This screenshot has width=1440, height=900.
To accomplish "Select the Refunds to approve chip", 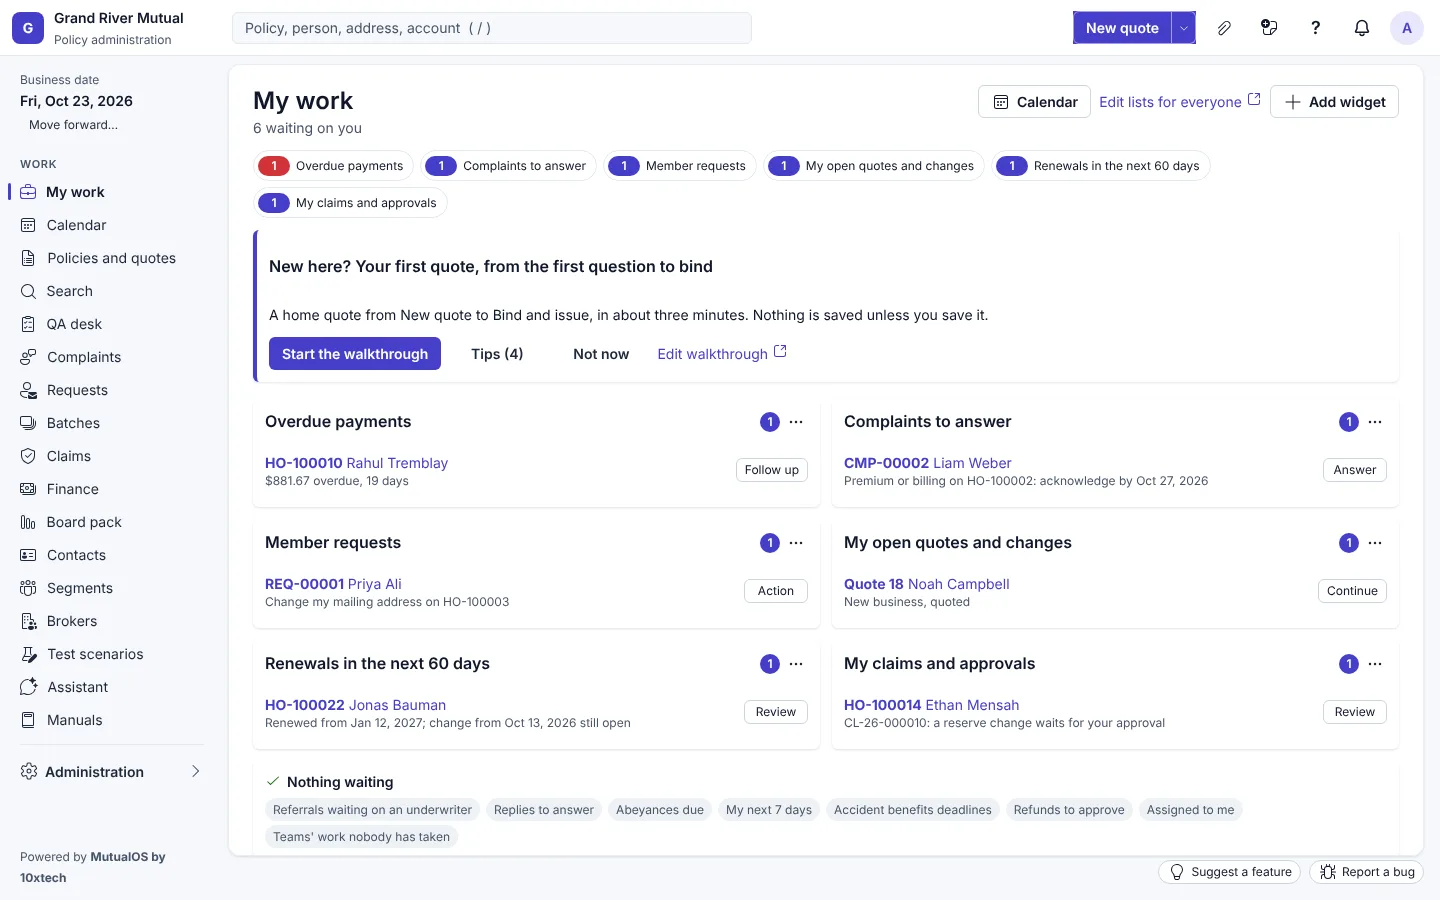I will pos(1069,810).
